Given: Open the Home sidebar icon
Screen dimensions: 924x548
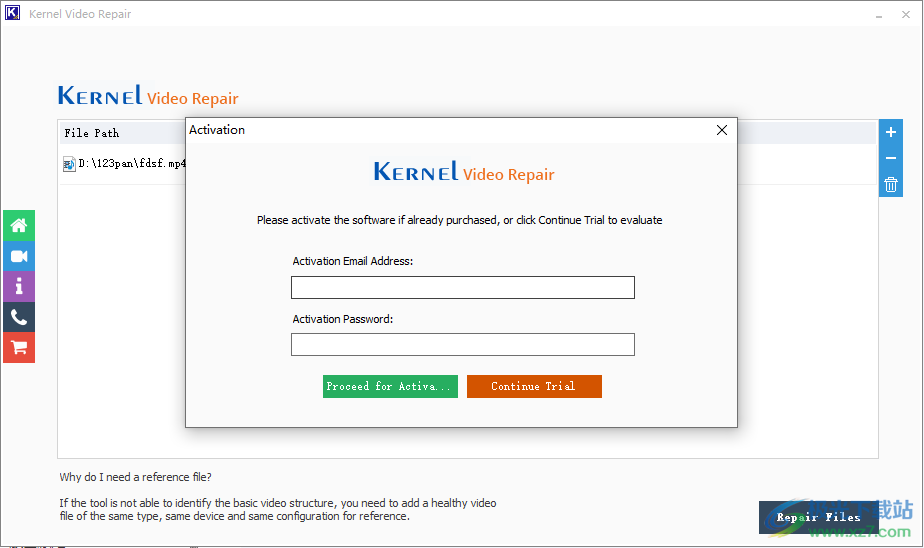Looking at the screenshot, I should point(19,226).
